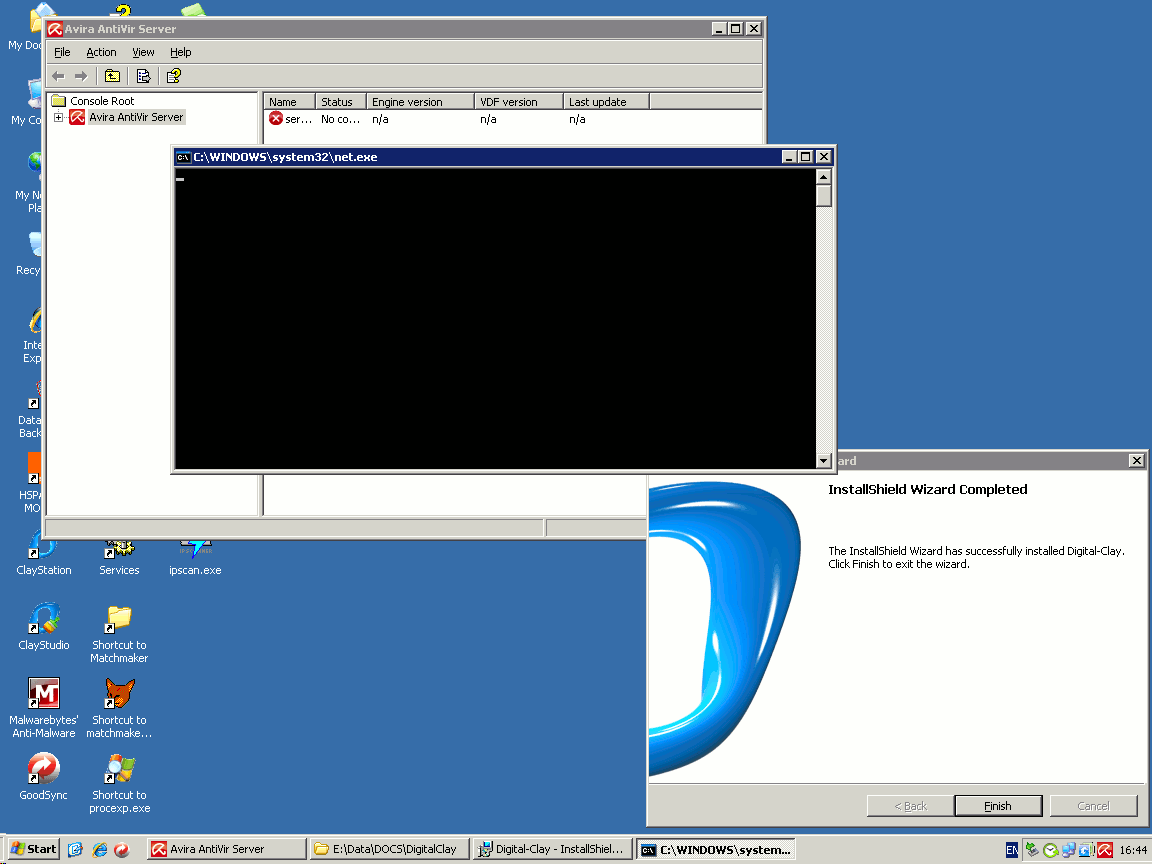
Task: Click the EN language indicator in tray
Action: click(x=1012, y=850)
